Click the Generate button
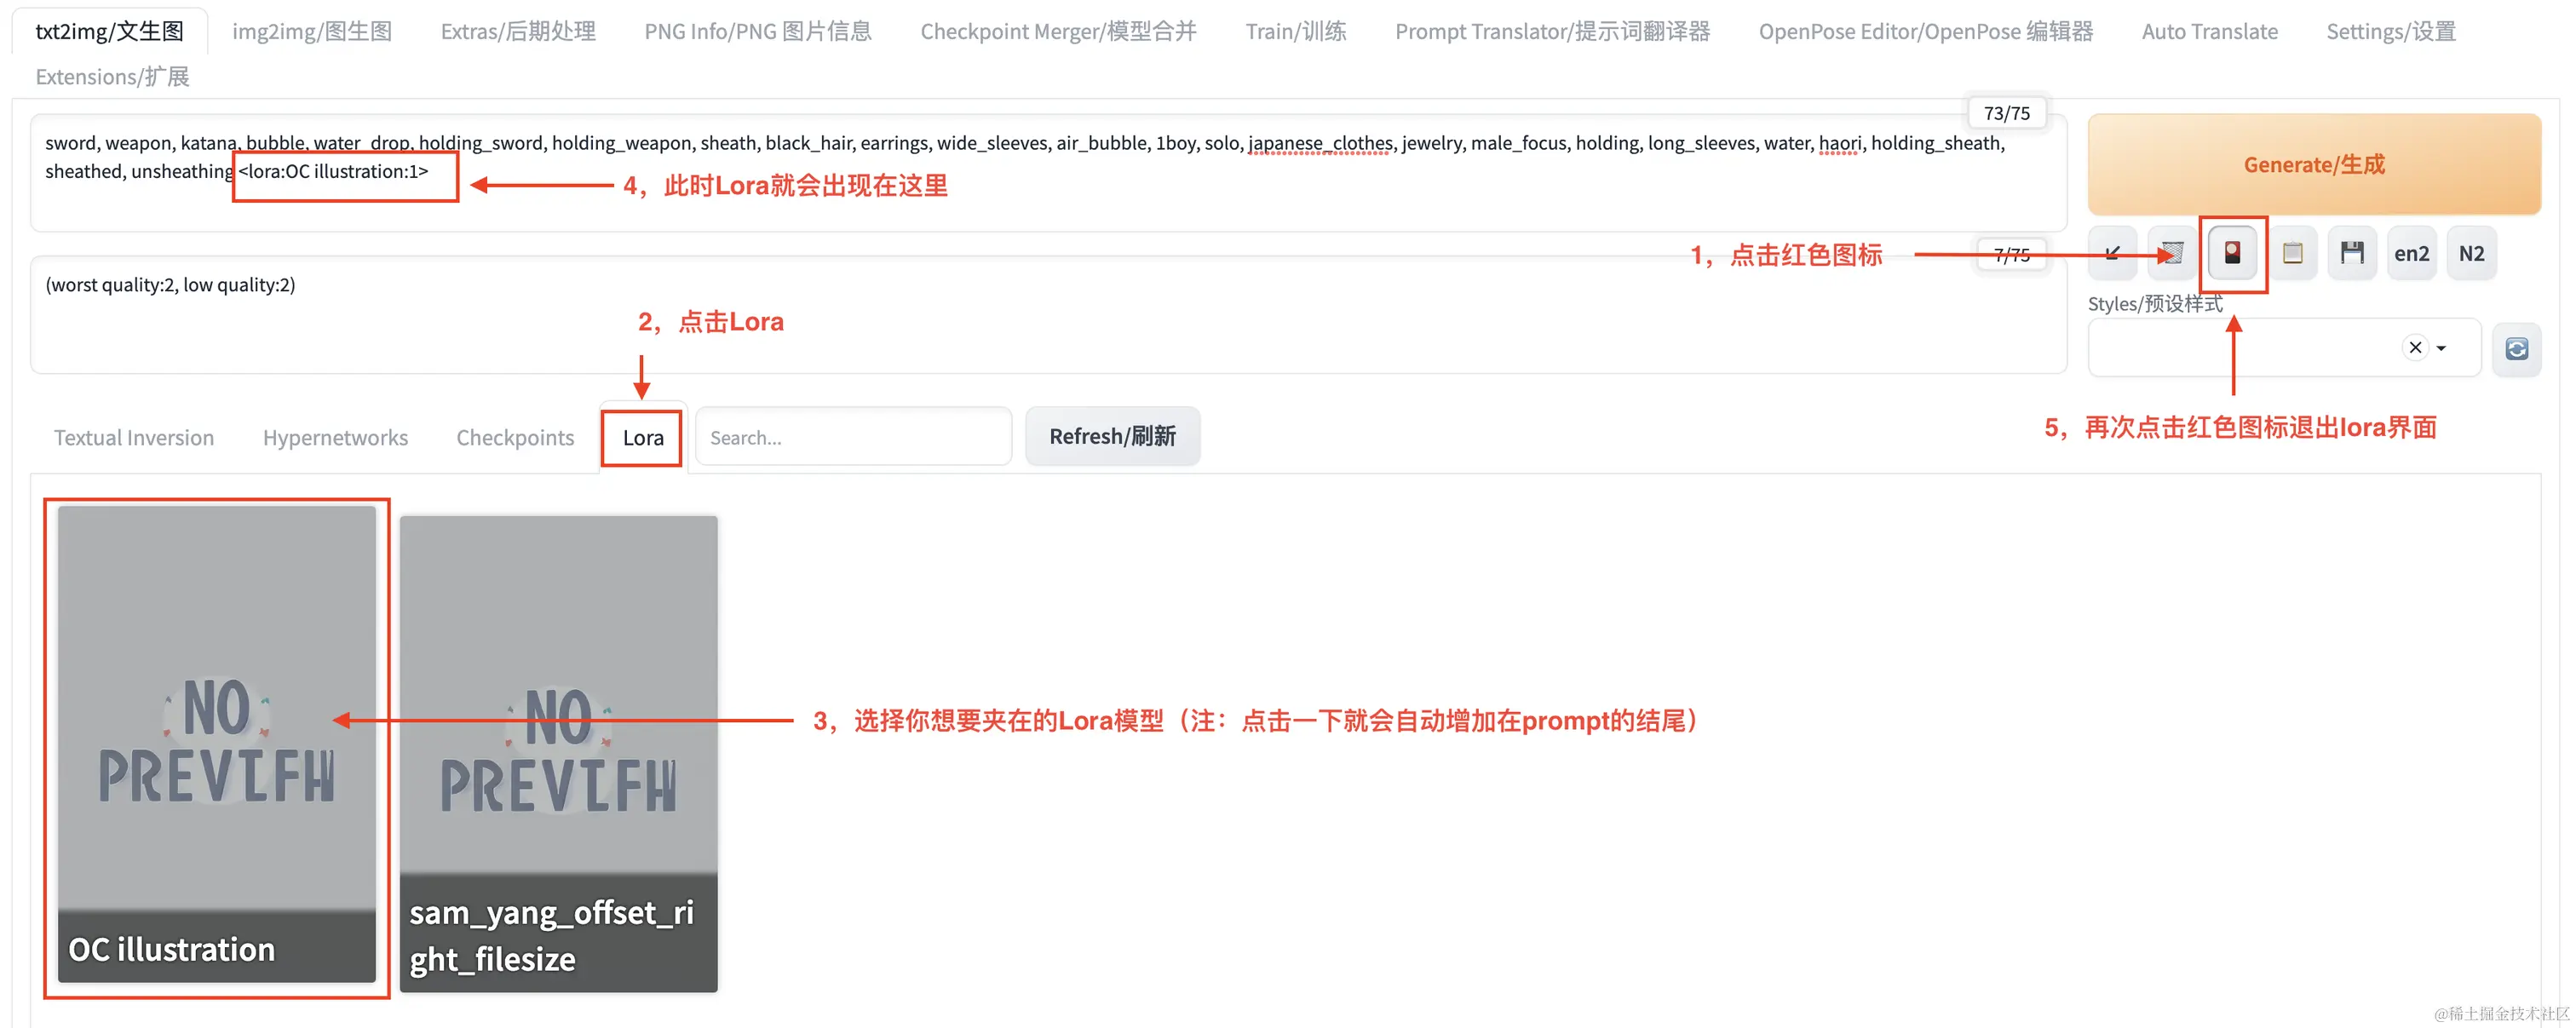 pos(2314,164)
